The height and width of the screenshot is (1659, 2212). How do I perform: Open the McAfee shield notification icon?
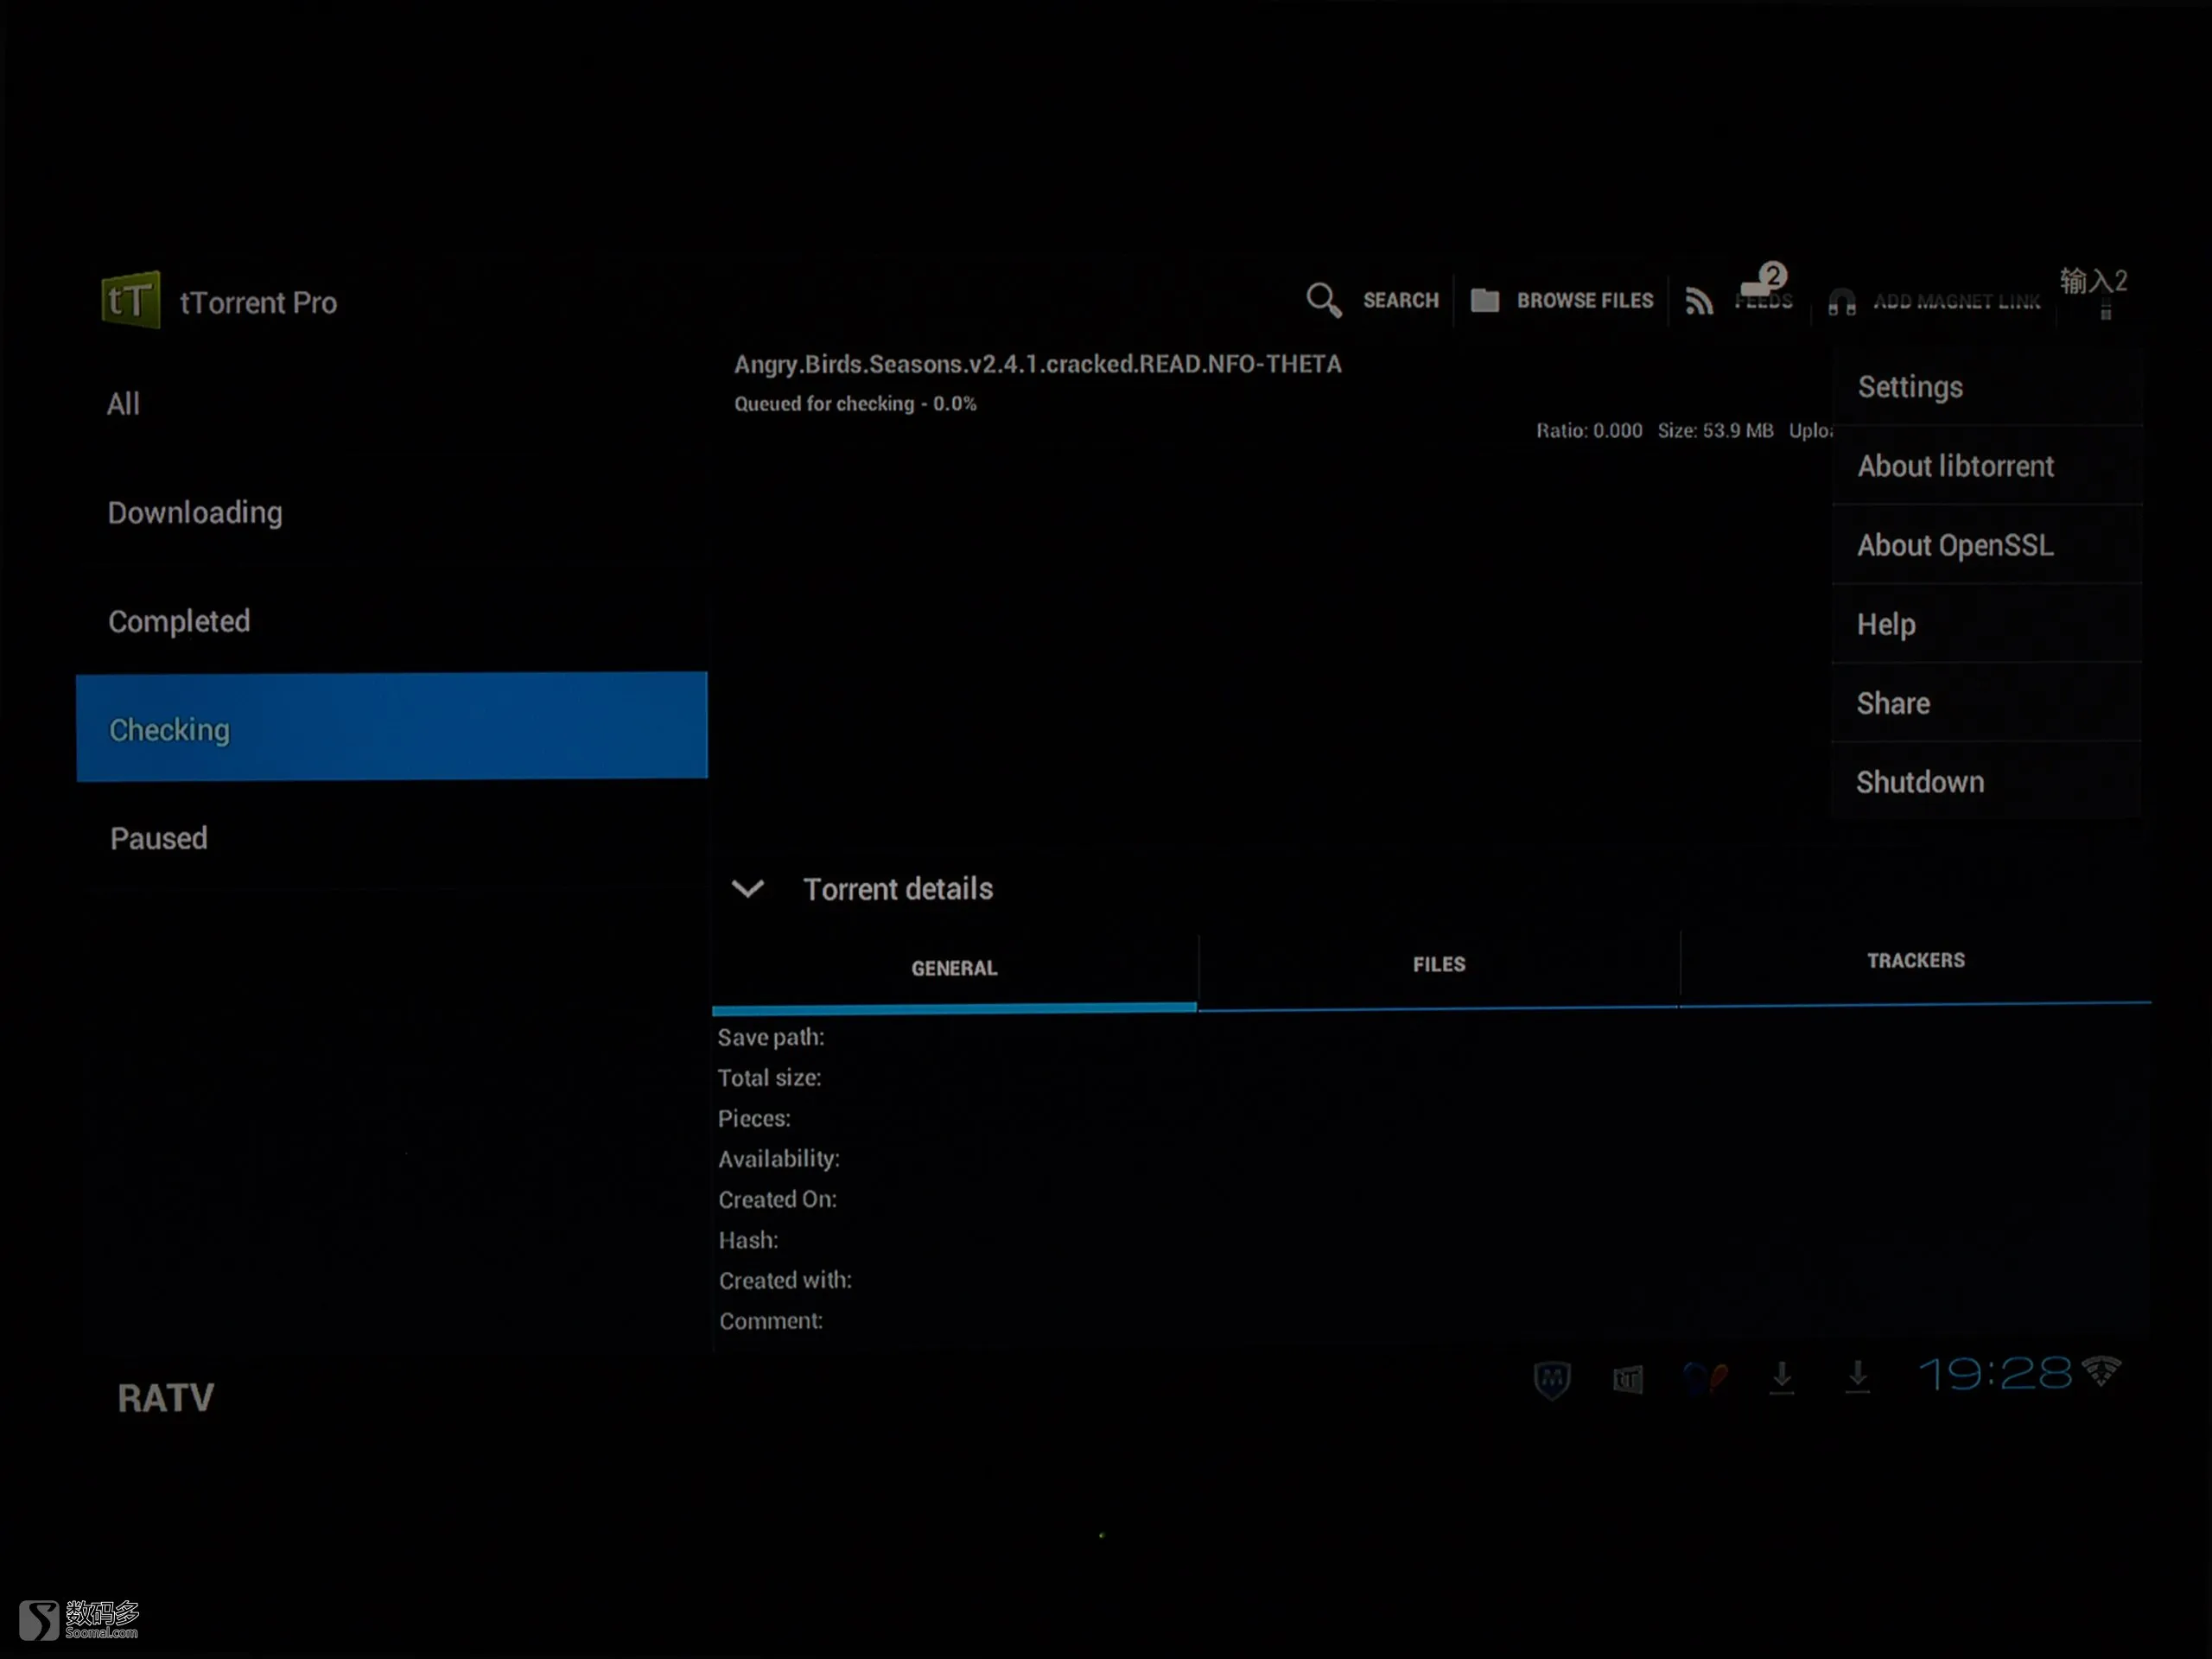click(1552, 1380)
